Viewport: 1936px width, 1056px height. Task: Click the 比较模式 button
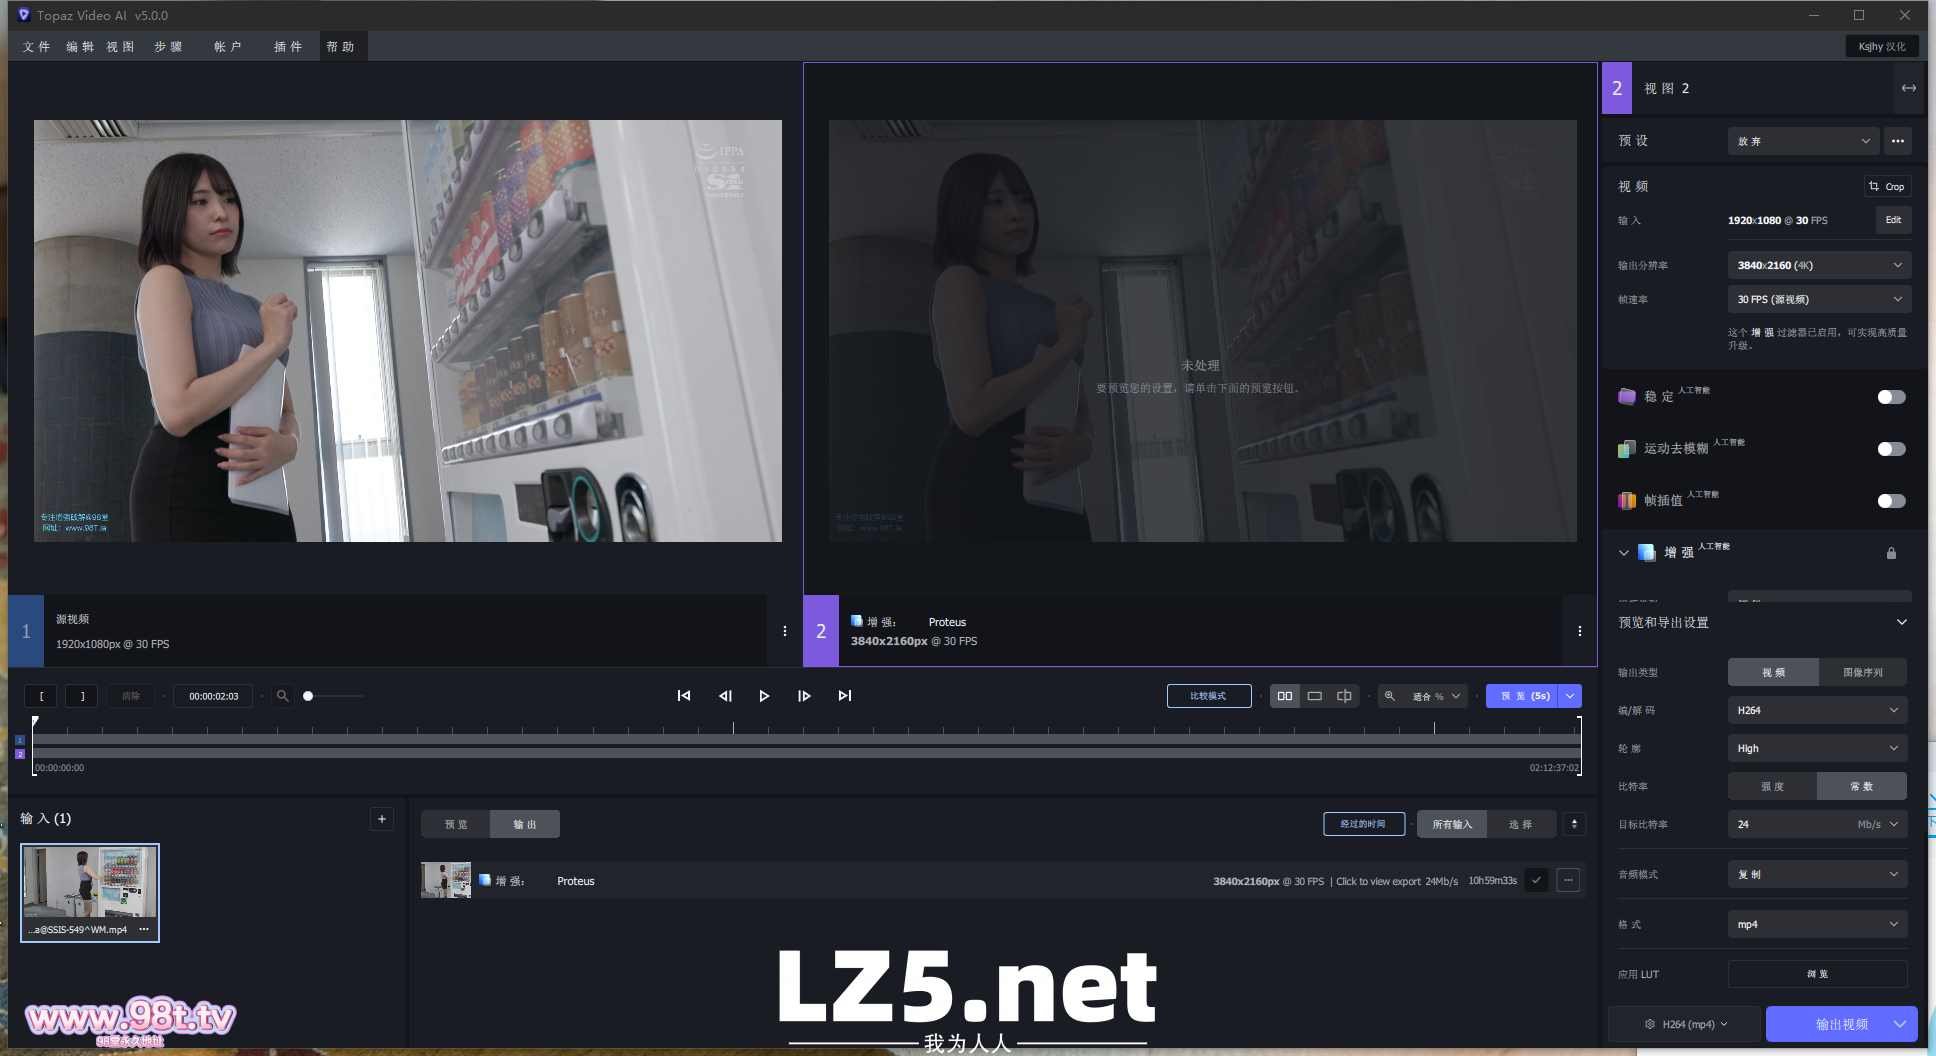coord(1208,696)
